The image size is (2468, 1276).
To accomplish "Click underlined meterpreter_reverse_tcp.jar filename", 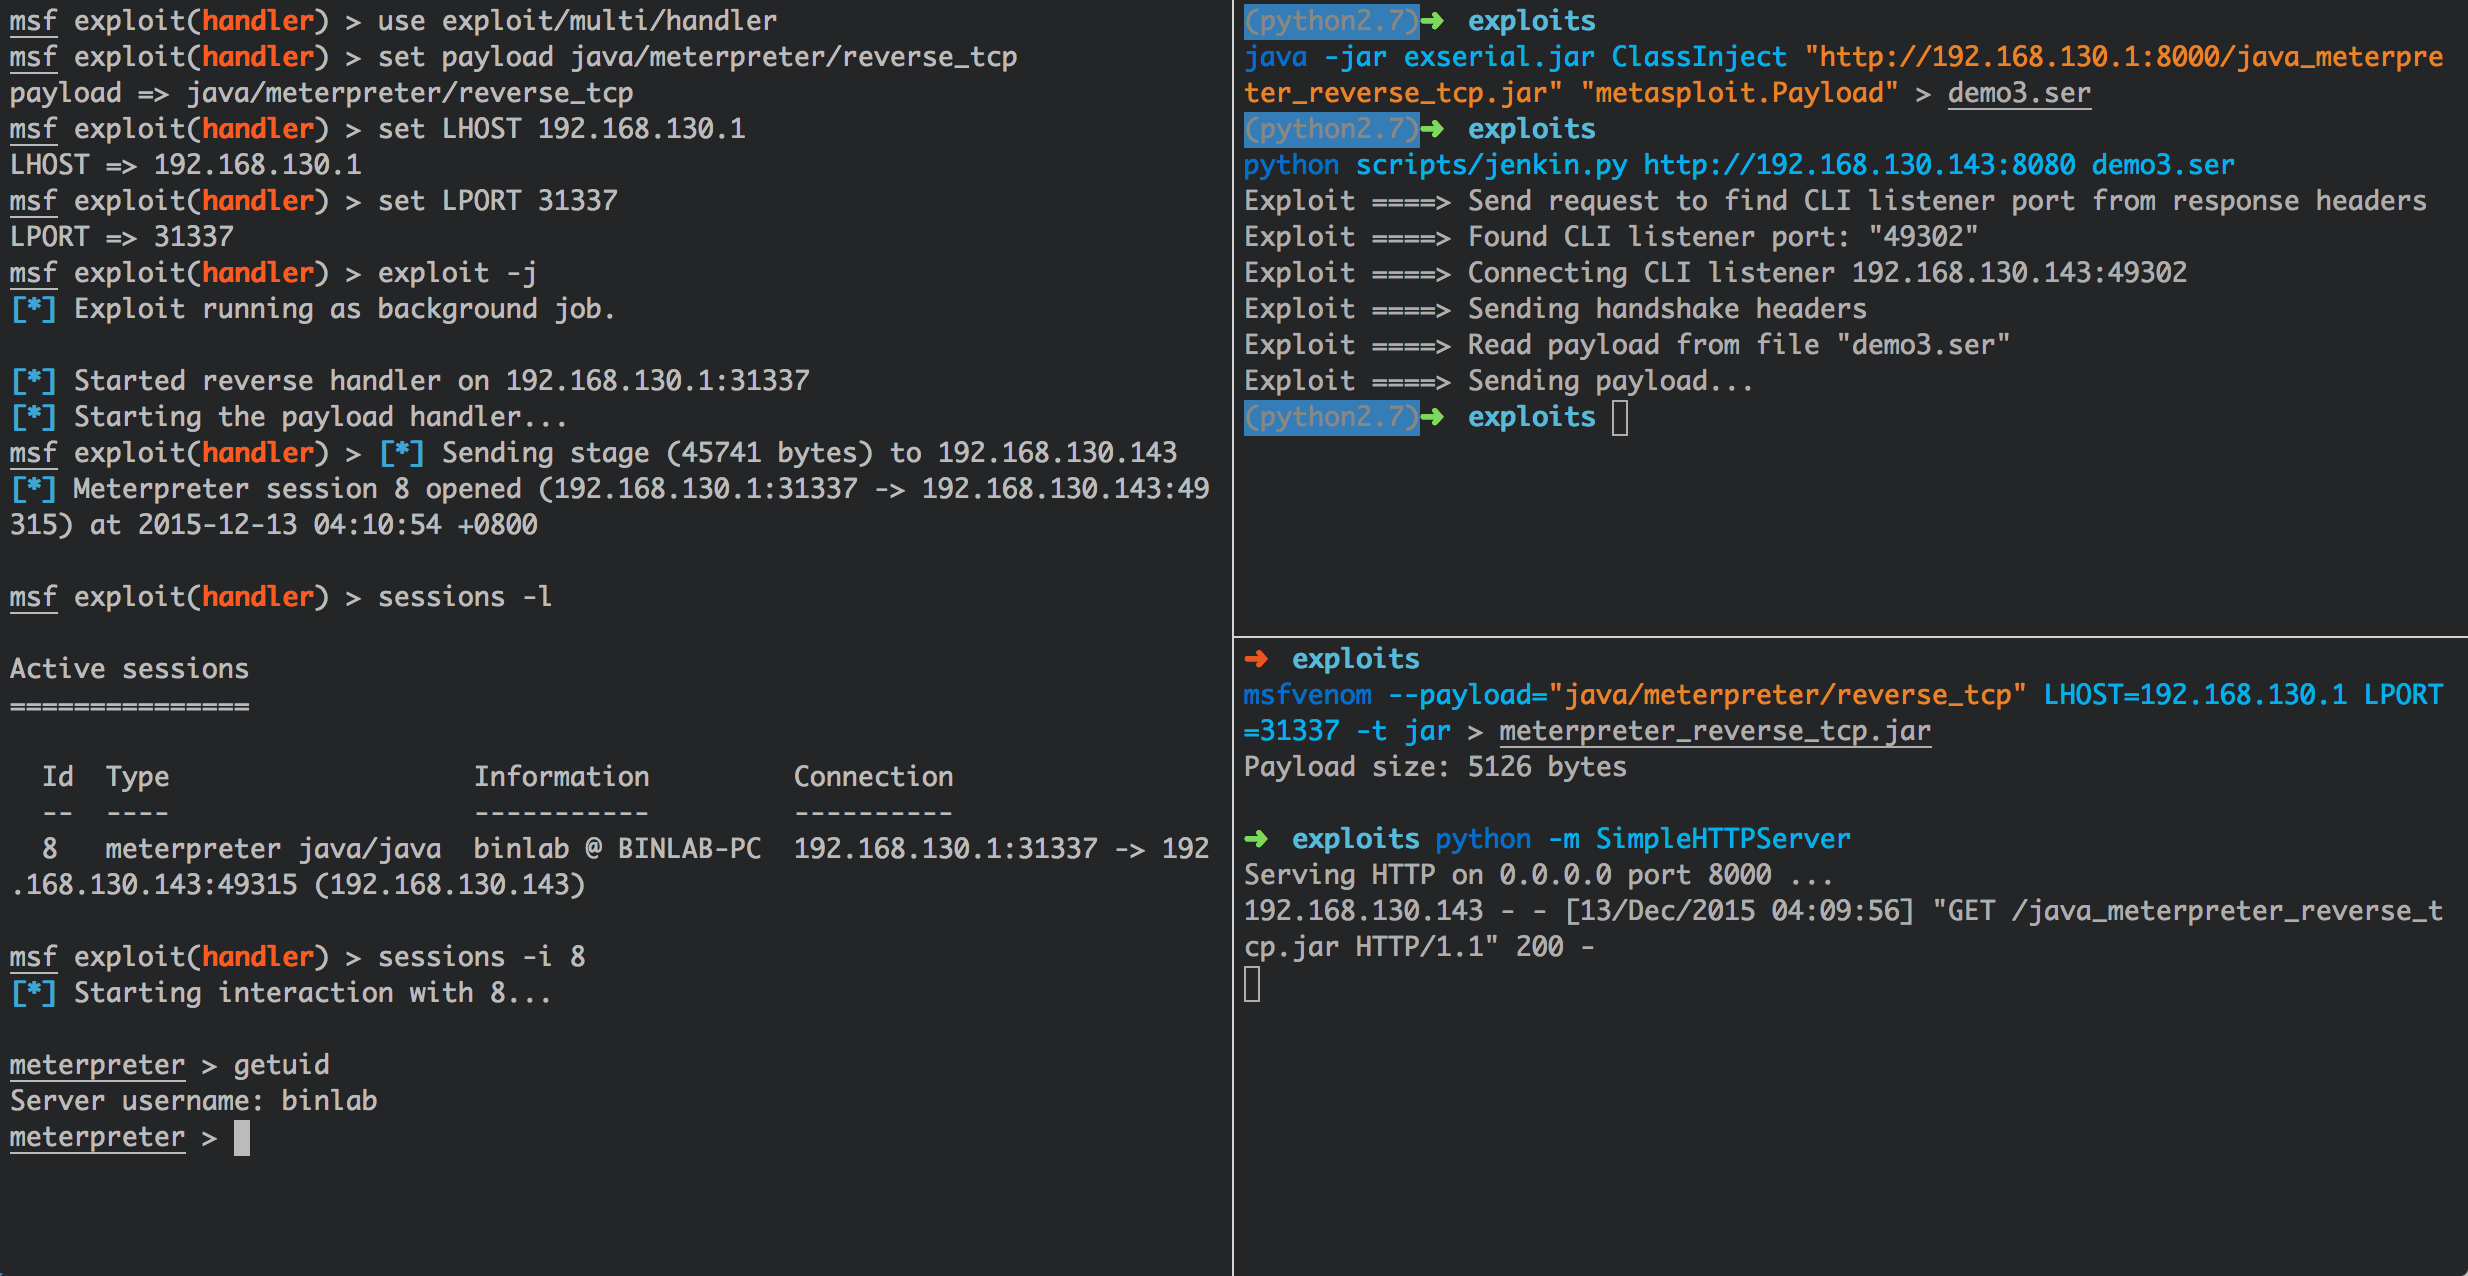I will 1714,731.
